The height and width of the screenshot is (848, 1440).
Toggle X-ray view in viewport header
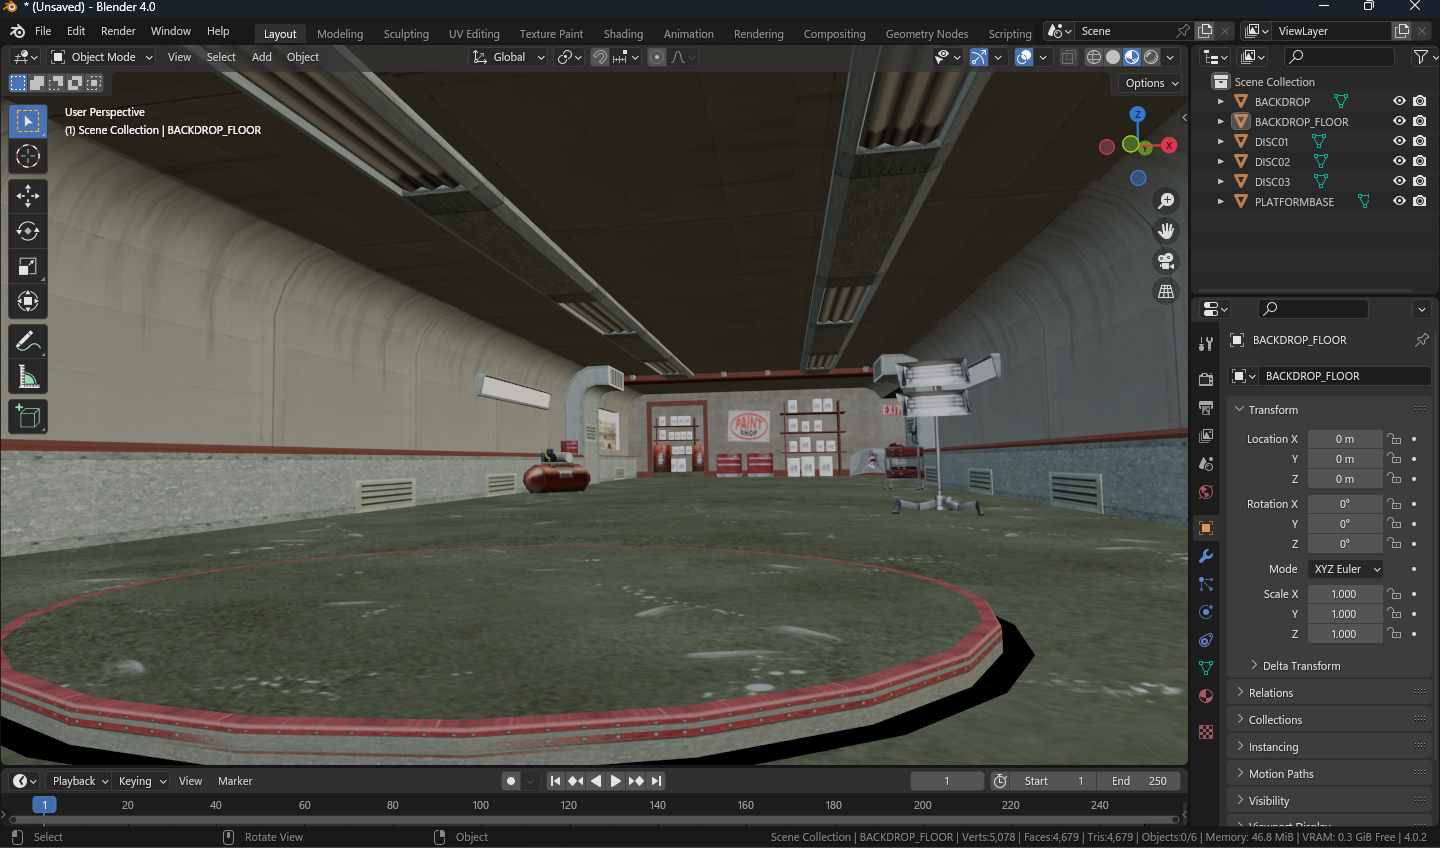(x=1068, y=57)
